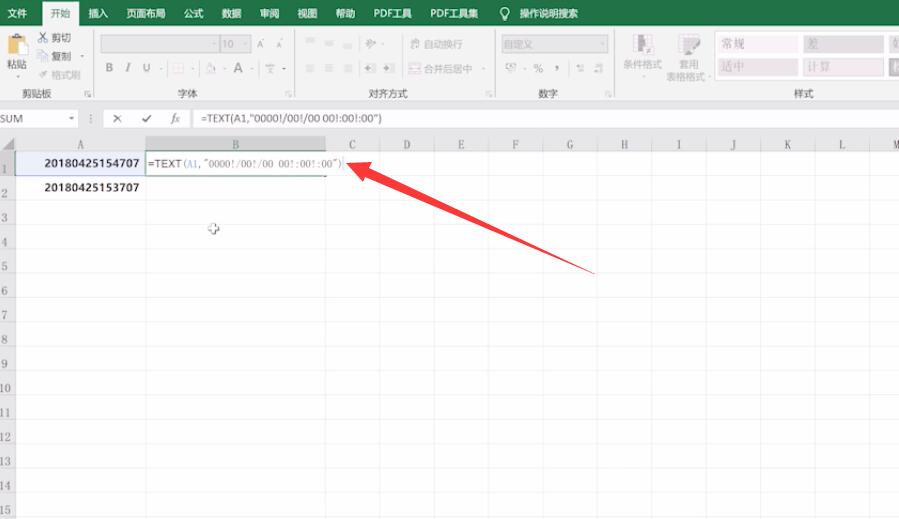The image size is (899, 519).
Task: Click the Percent style icon
Action: point(538,68)
